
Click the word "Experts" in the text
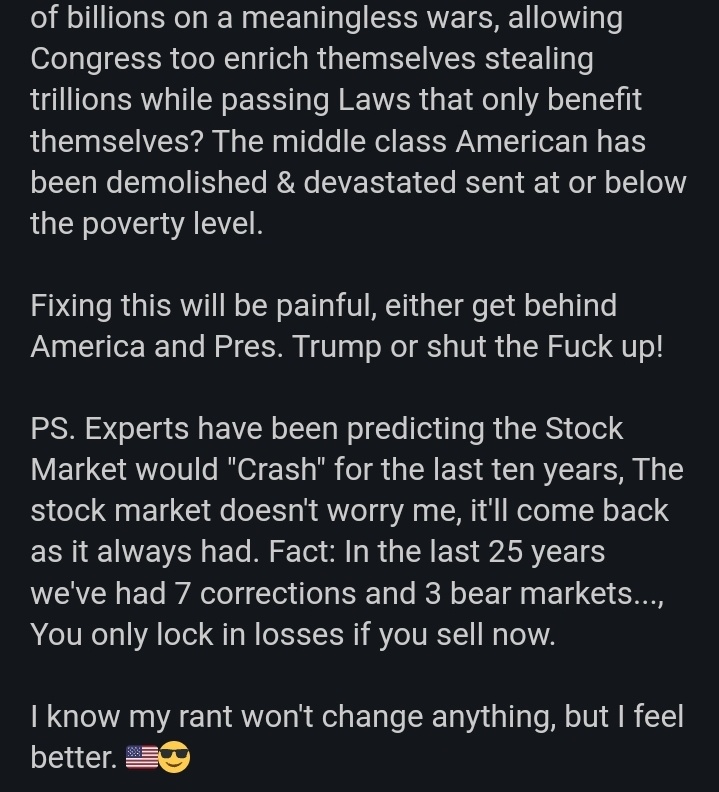[136, 430]
